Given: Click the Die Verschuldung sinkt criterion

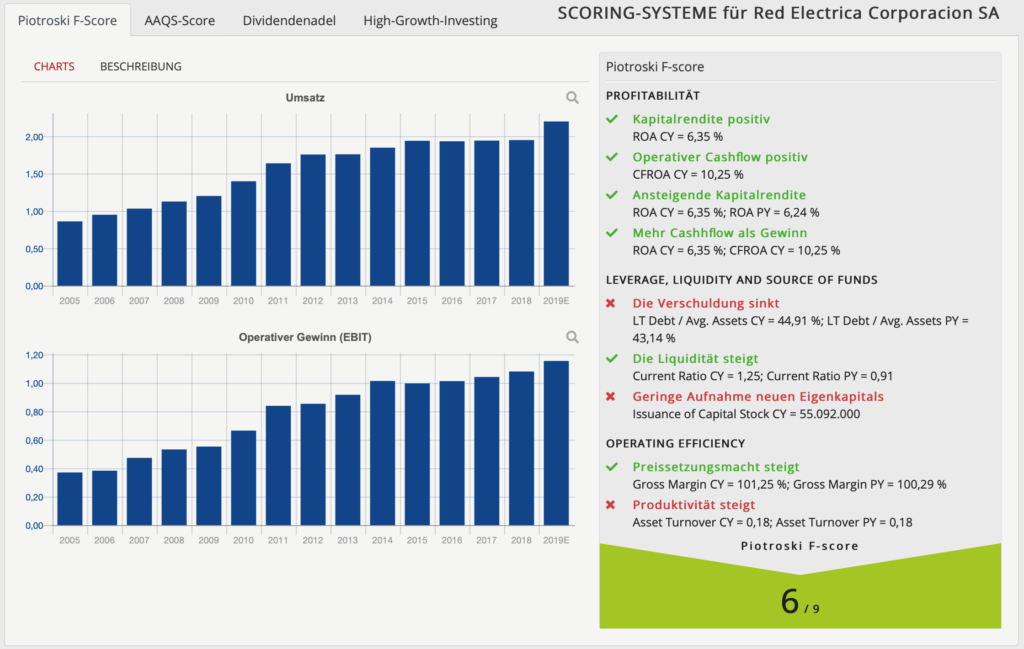Looking at the screenshot, I should coord(706,303).
